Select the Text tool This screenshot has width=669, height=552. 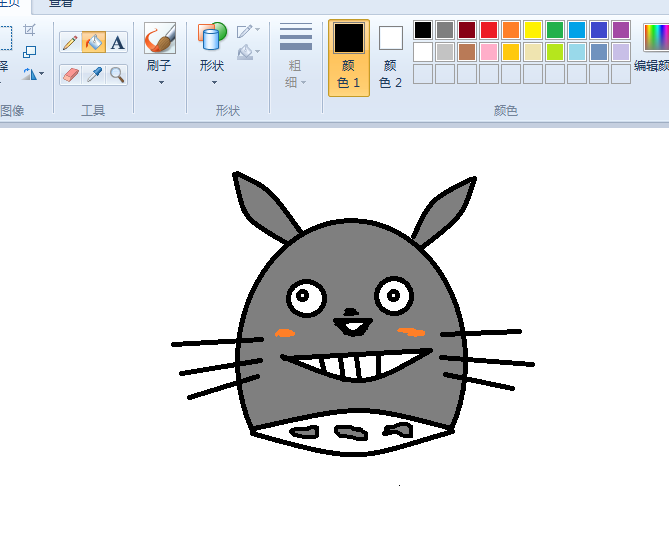click(117, 42)
